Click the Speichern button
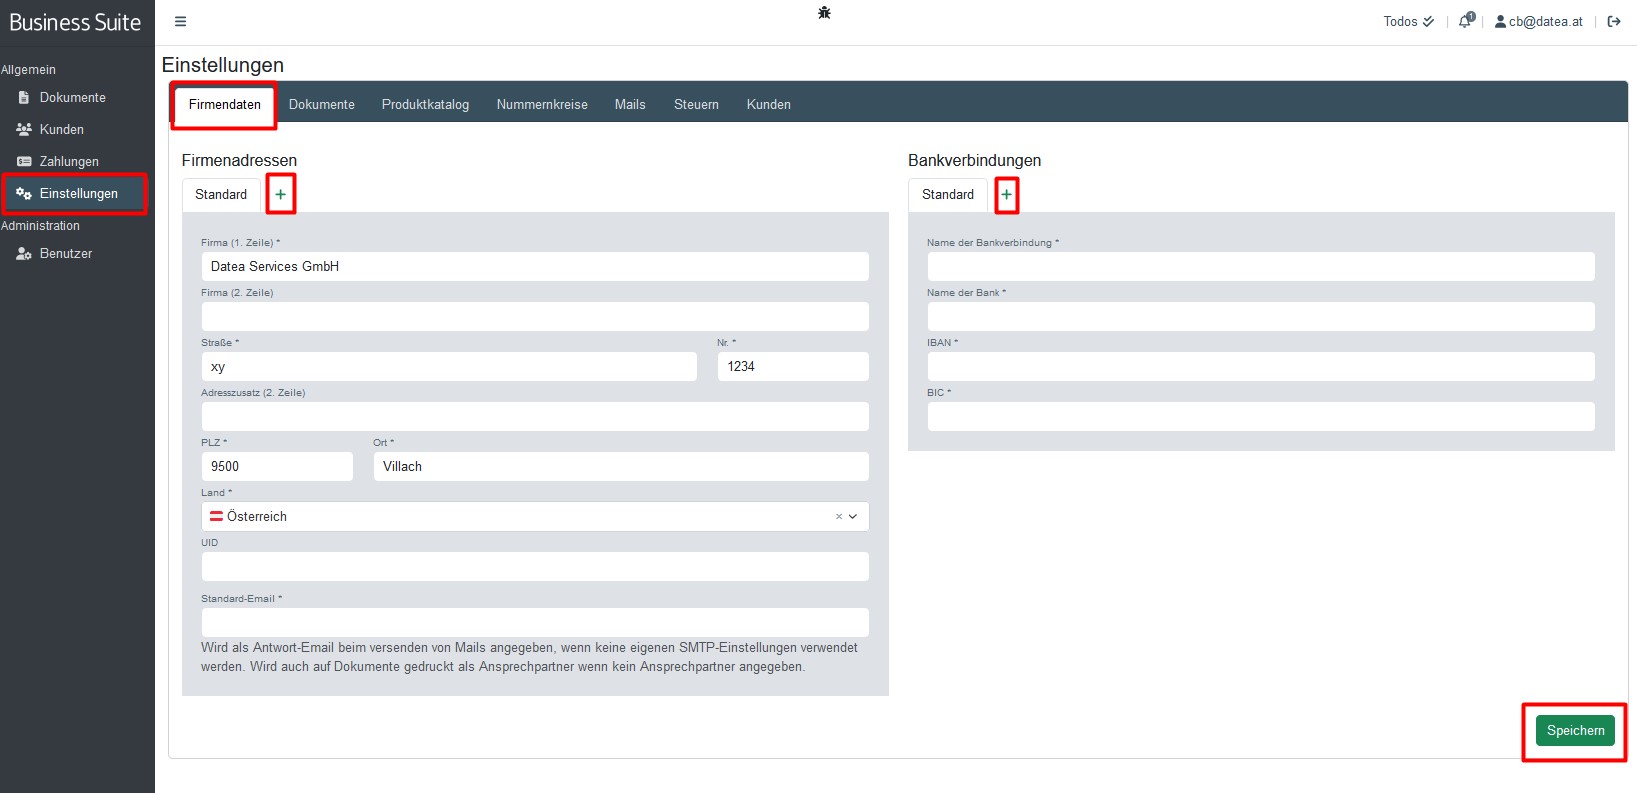Viewport: 1637px width, 793px height. point(1575,730)
